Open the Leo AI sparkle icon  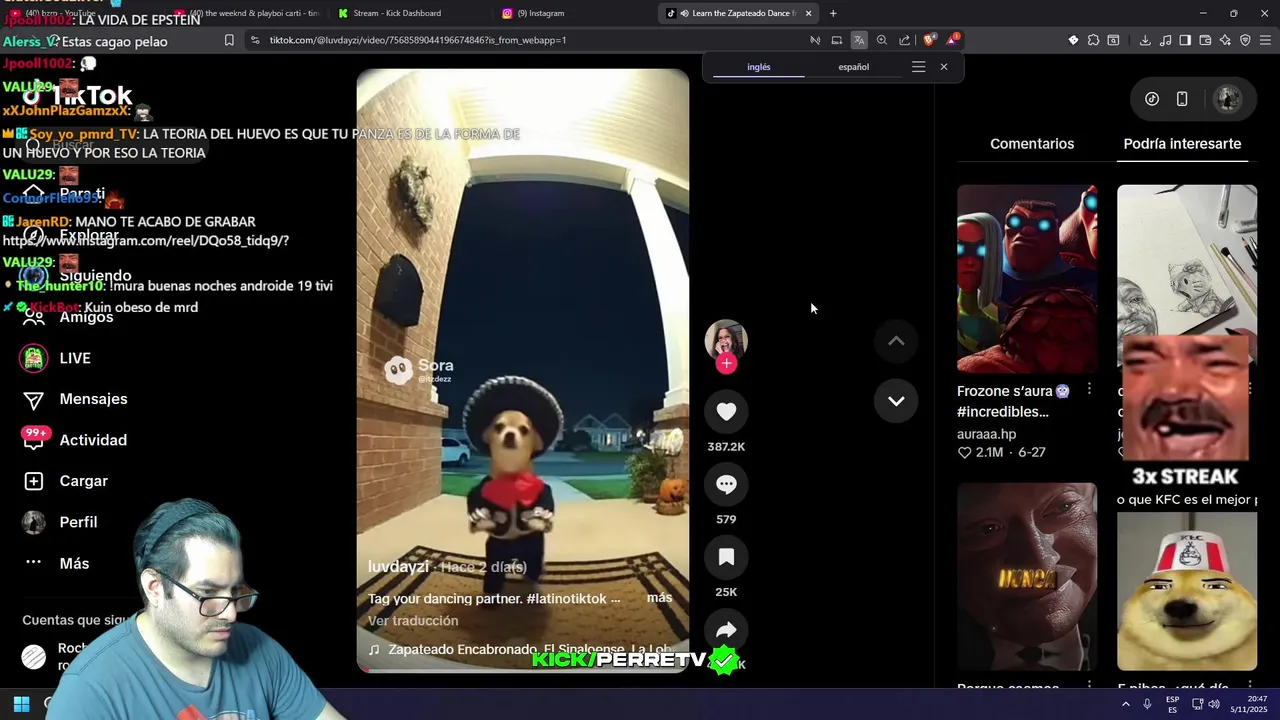click(1225, 40)
